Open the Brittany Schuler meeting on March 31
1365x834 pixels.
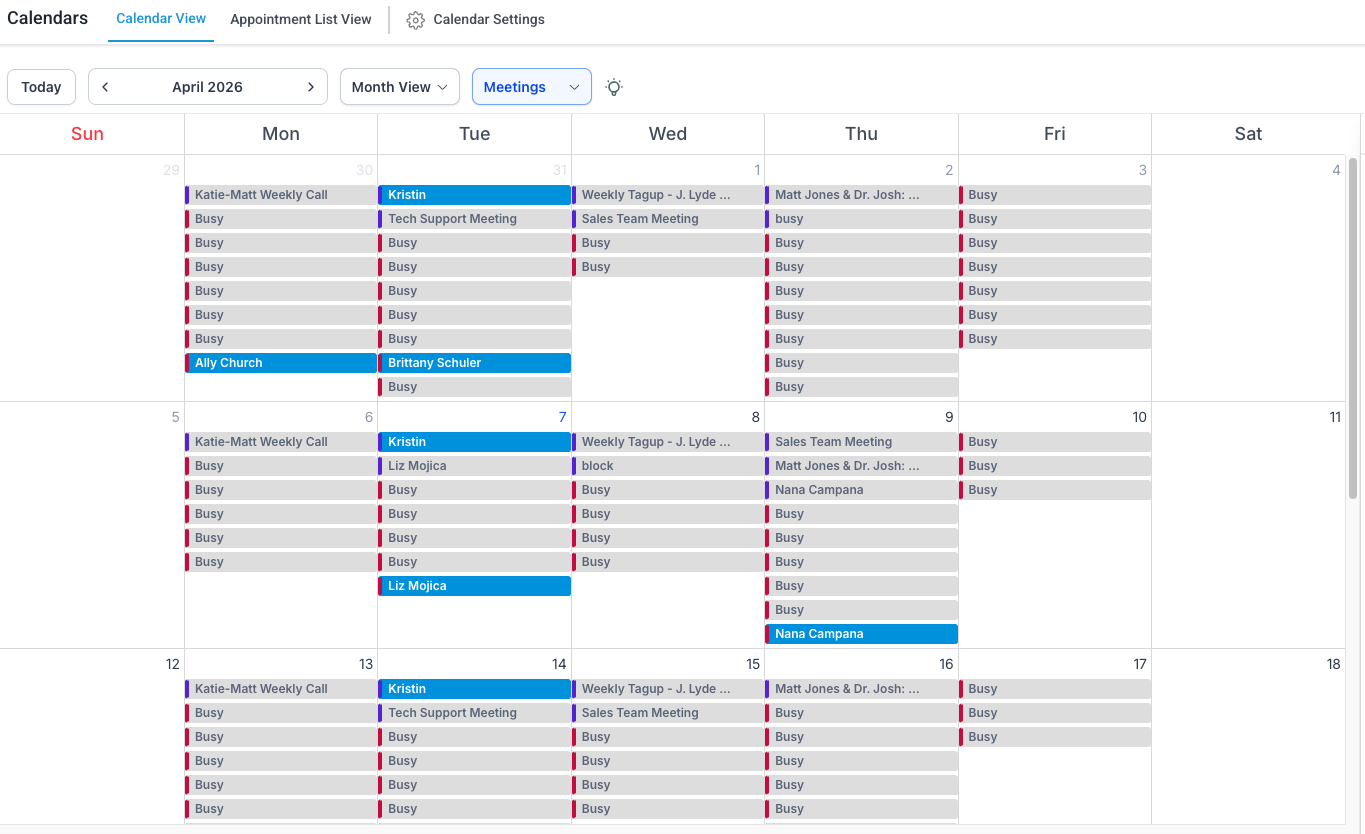click(x=474, y=362)
